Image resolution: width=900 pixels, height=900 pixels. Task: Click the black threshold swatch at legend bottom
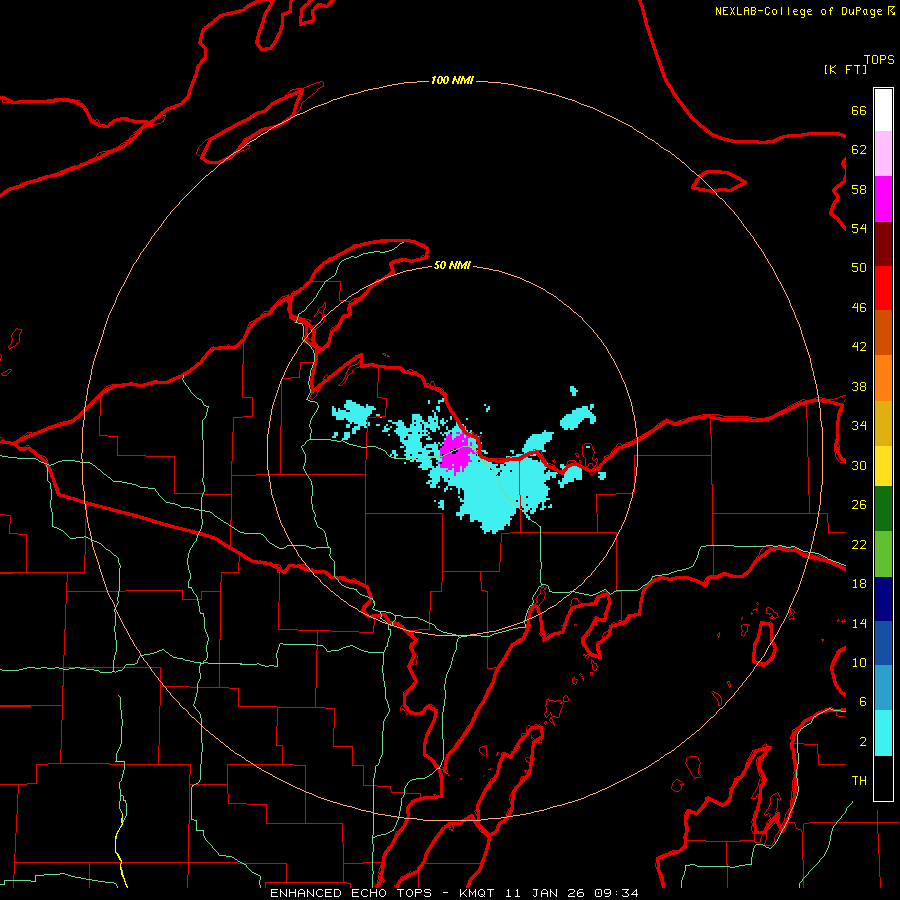pos(883,778)
